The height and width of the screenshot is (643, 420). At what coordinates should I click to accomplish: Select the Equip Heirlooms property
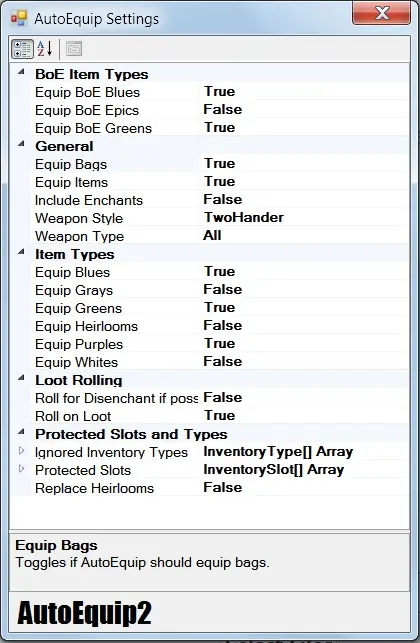tap(87, 327)
